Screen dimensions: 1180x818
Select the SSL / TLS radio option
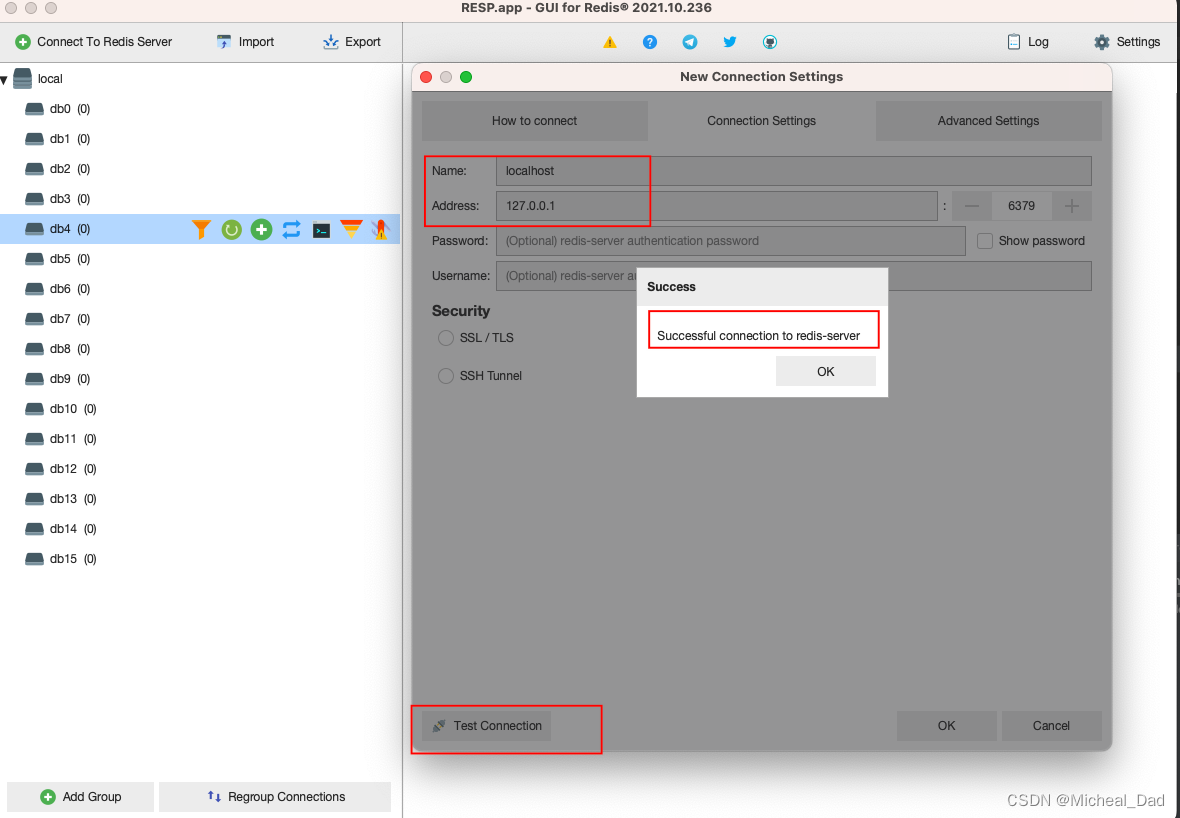click(x=446, y=339)
